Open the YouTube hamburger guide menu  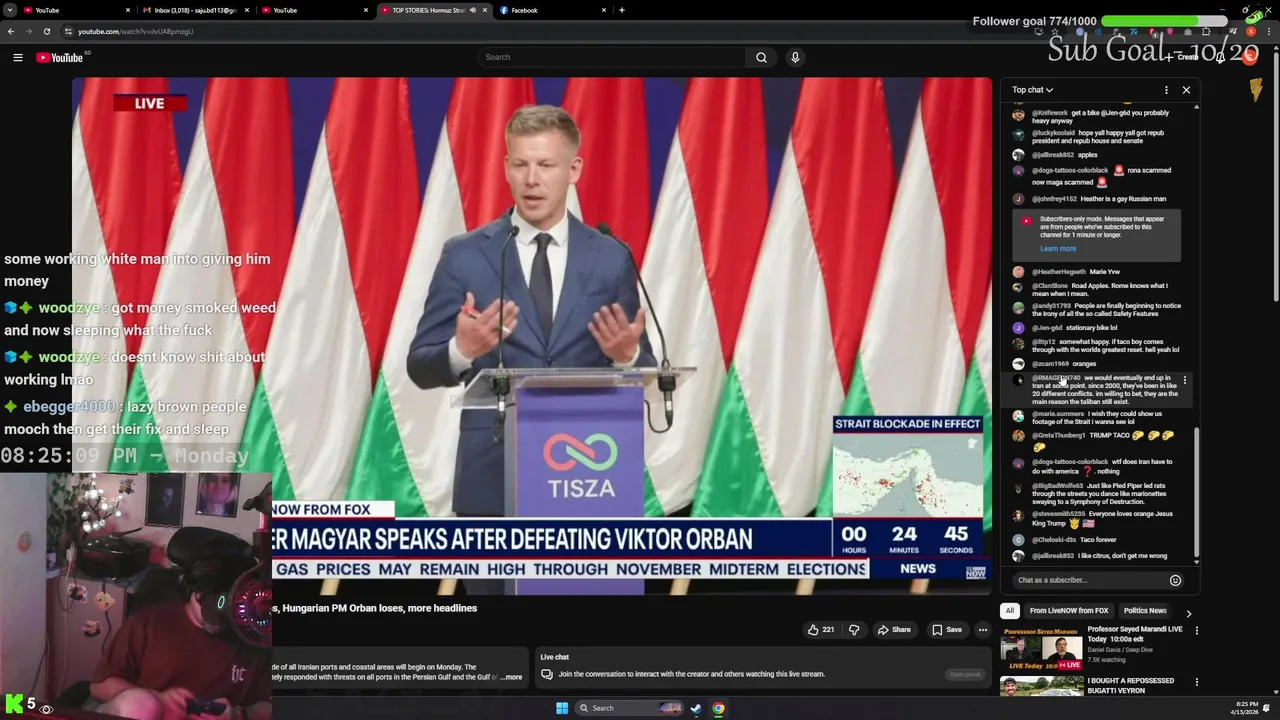coord(17,57)
